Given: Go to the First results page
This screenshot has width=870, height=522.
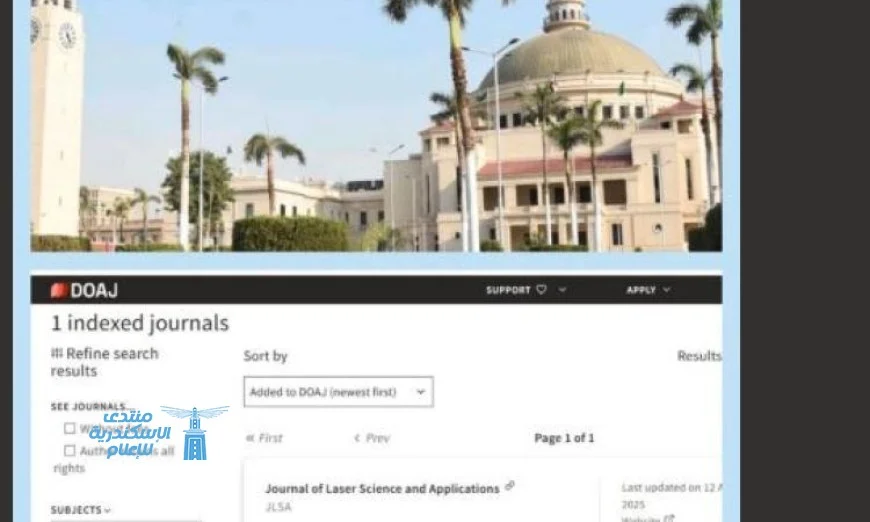Looking at the screenshot, I should coord(265,438).
